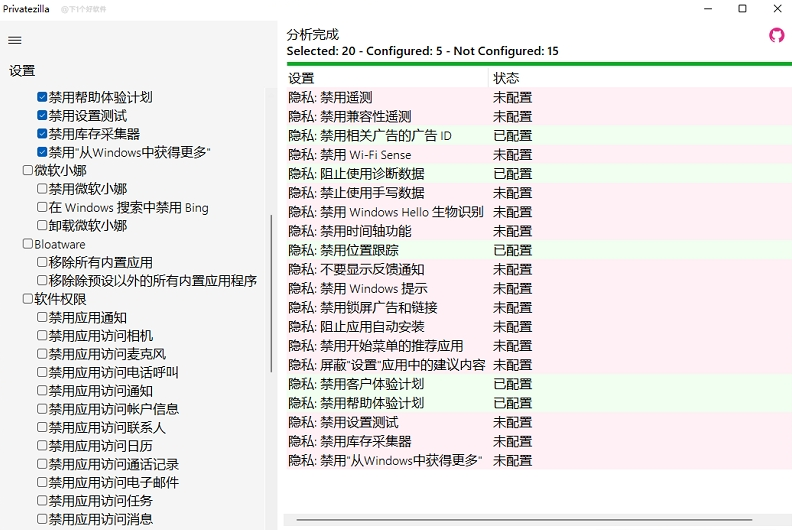Click the Selected/Configured summary text

click(422, 51)
